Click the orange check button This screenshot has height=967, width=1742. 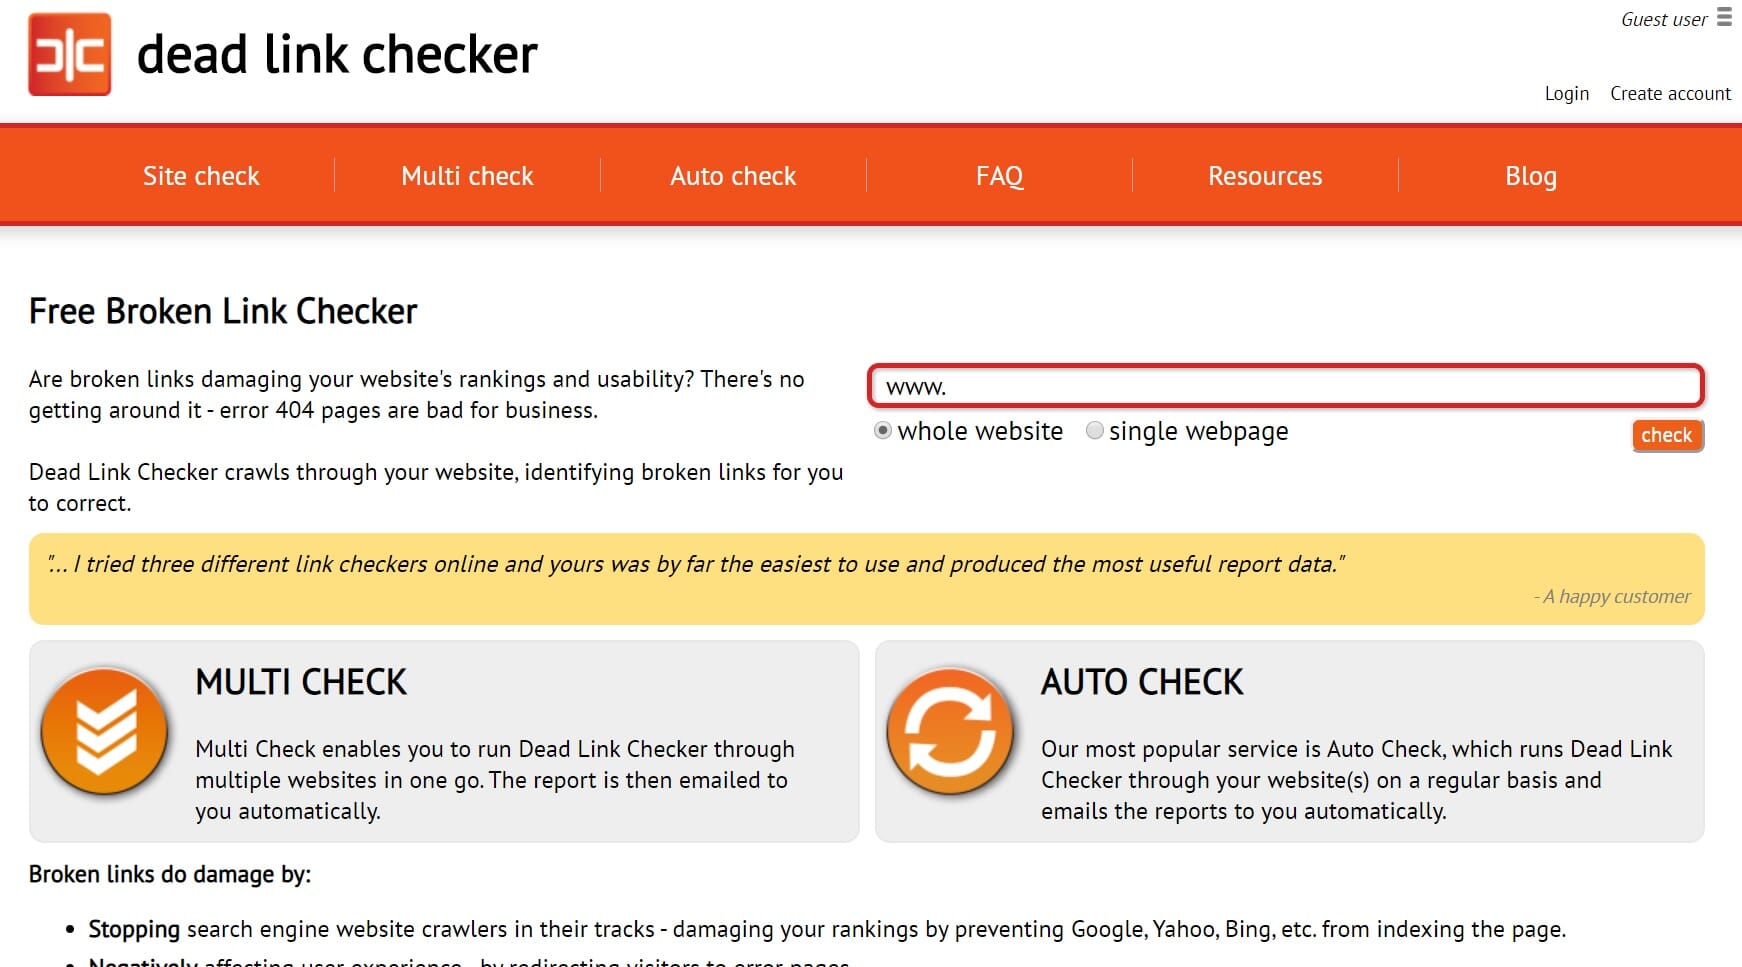pos(1667,435)
